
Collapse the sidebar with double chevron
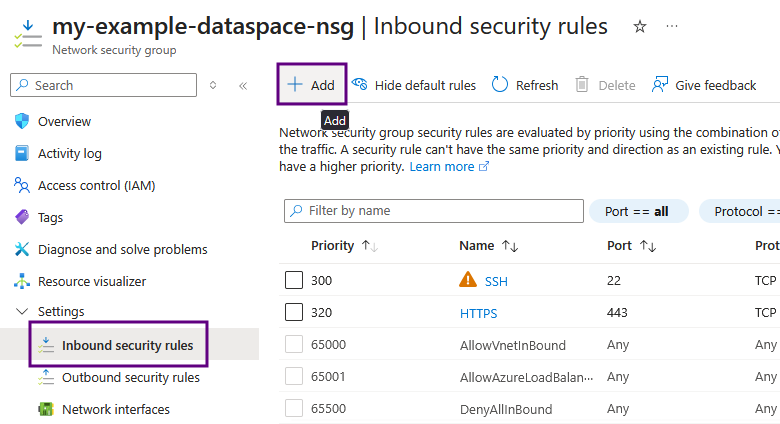pyautogui.click(x=243, y=86)
